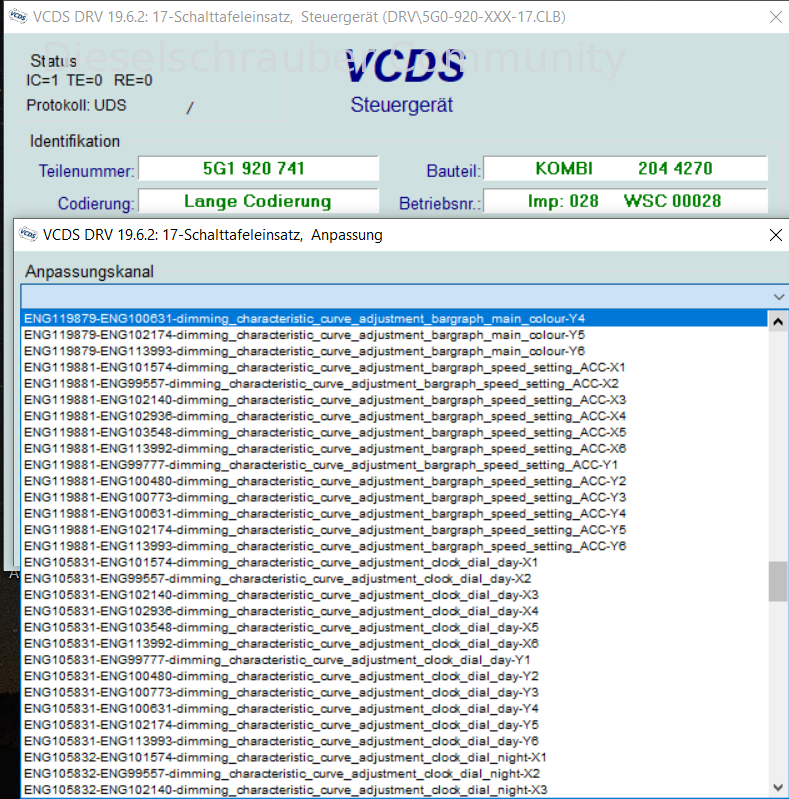Select clock_dial_day-X3 channel entry
The width and height of the screenshot is (789, 799).
pos(394,595)
